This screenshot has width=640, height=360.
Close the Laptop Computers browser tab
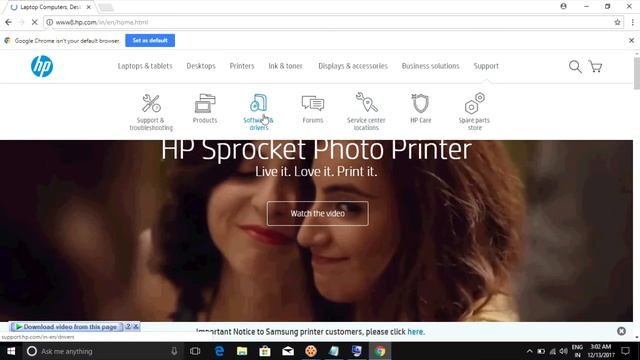89,7
